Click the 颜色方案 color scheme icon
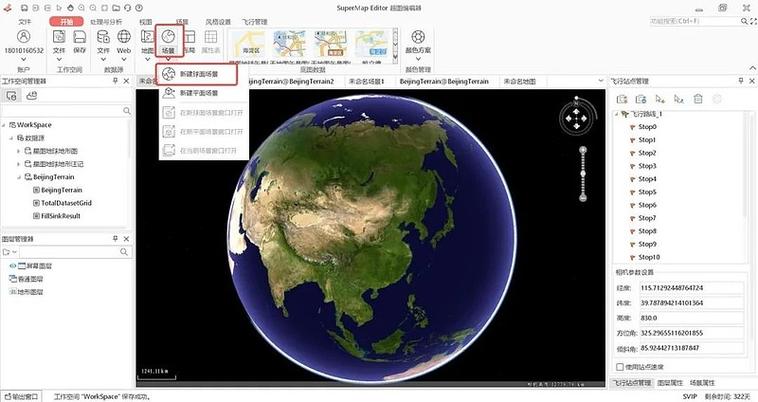 click(x=418, y=36)
